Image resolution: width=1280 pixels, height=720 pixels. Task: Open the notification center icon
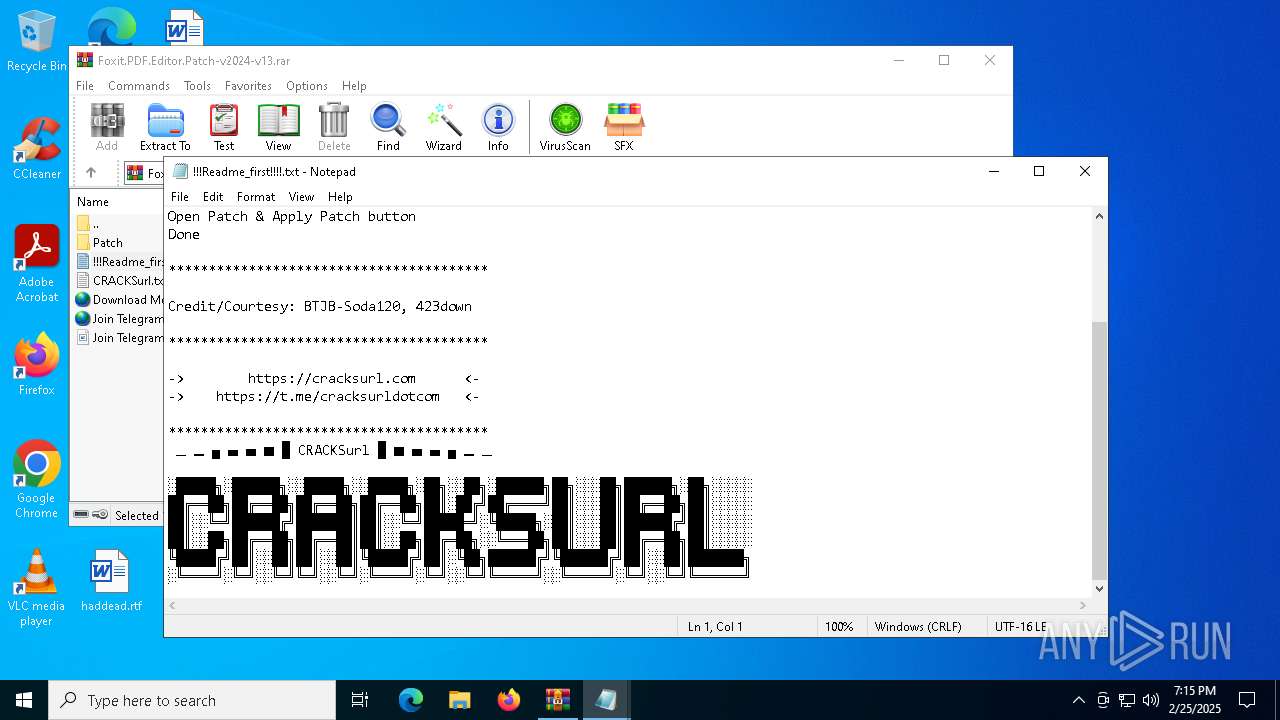(x=1247, y=700)
